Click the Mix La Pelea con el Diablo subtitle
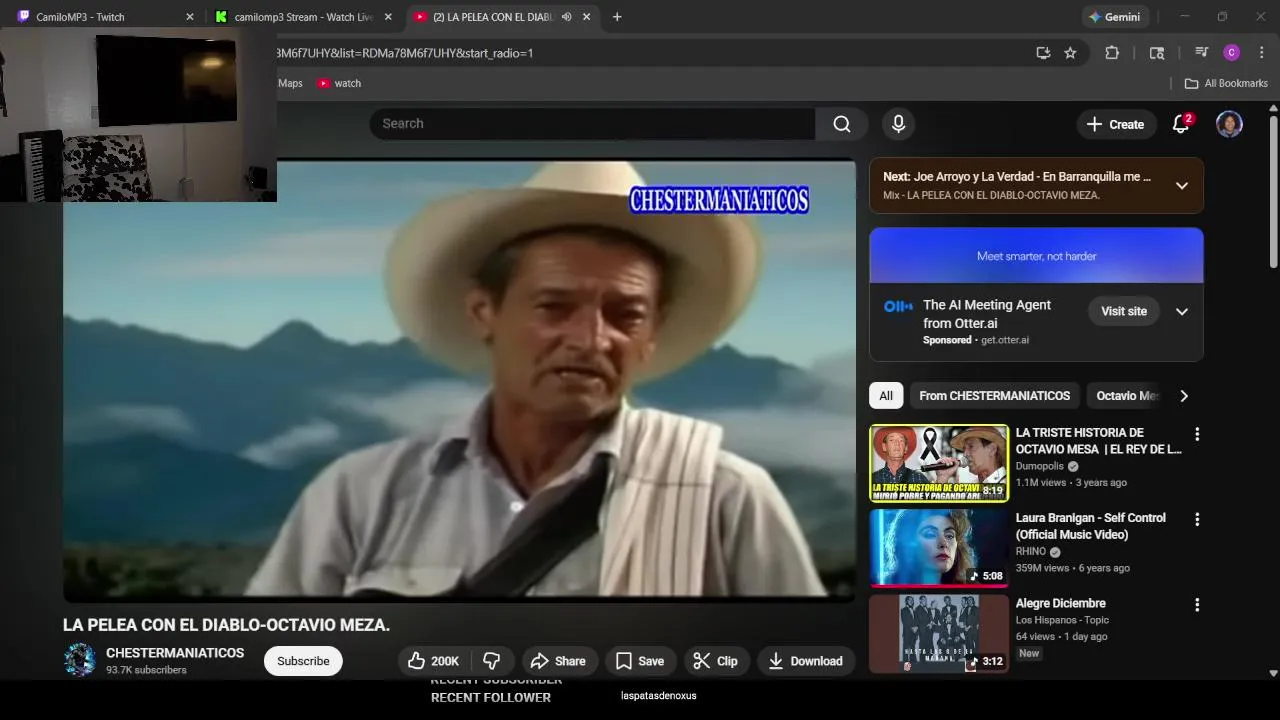 992,195
